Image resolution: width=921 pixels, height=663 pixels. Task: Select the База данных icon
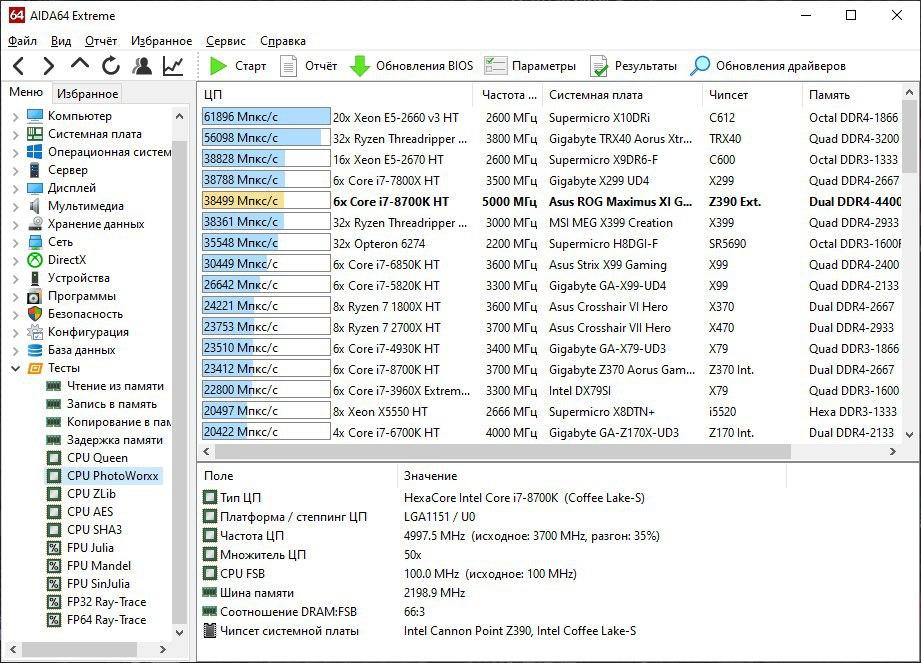(35, 350)
